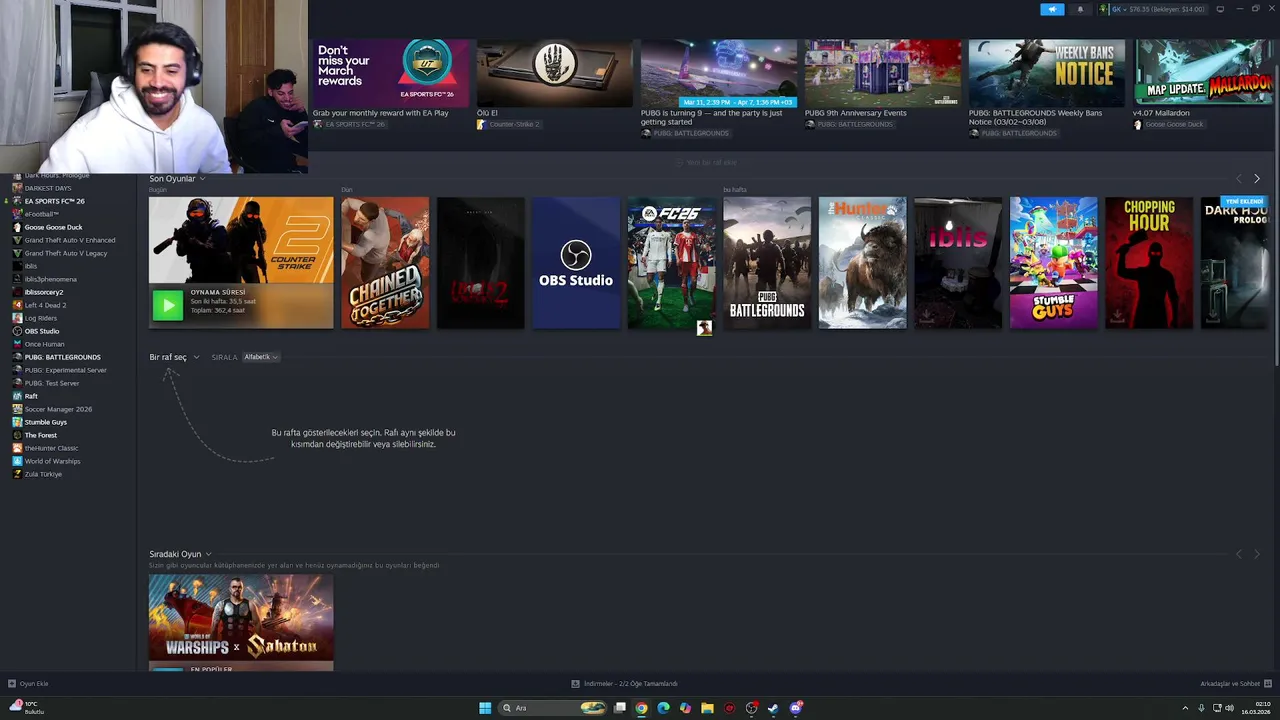
Task: Click the Big Picture mode monitor icon
Action: click(x=1220, y=9)
